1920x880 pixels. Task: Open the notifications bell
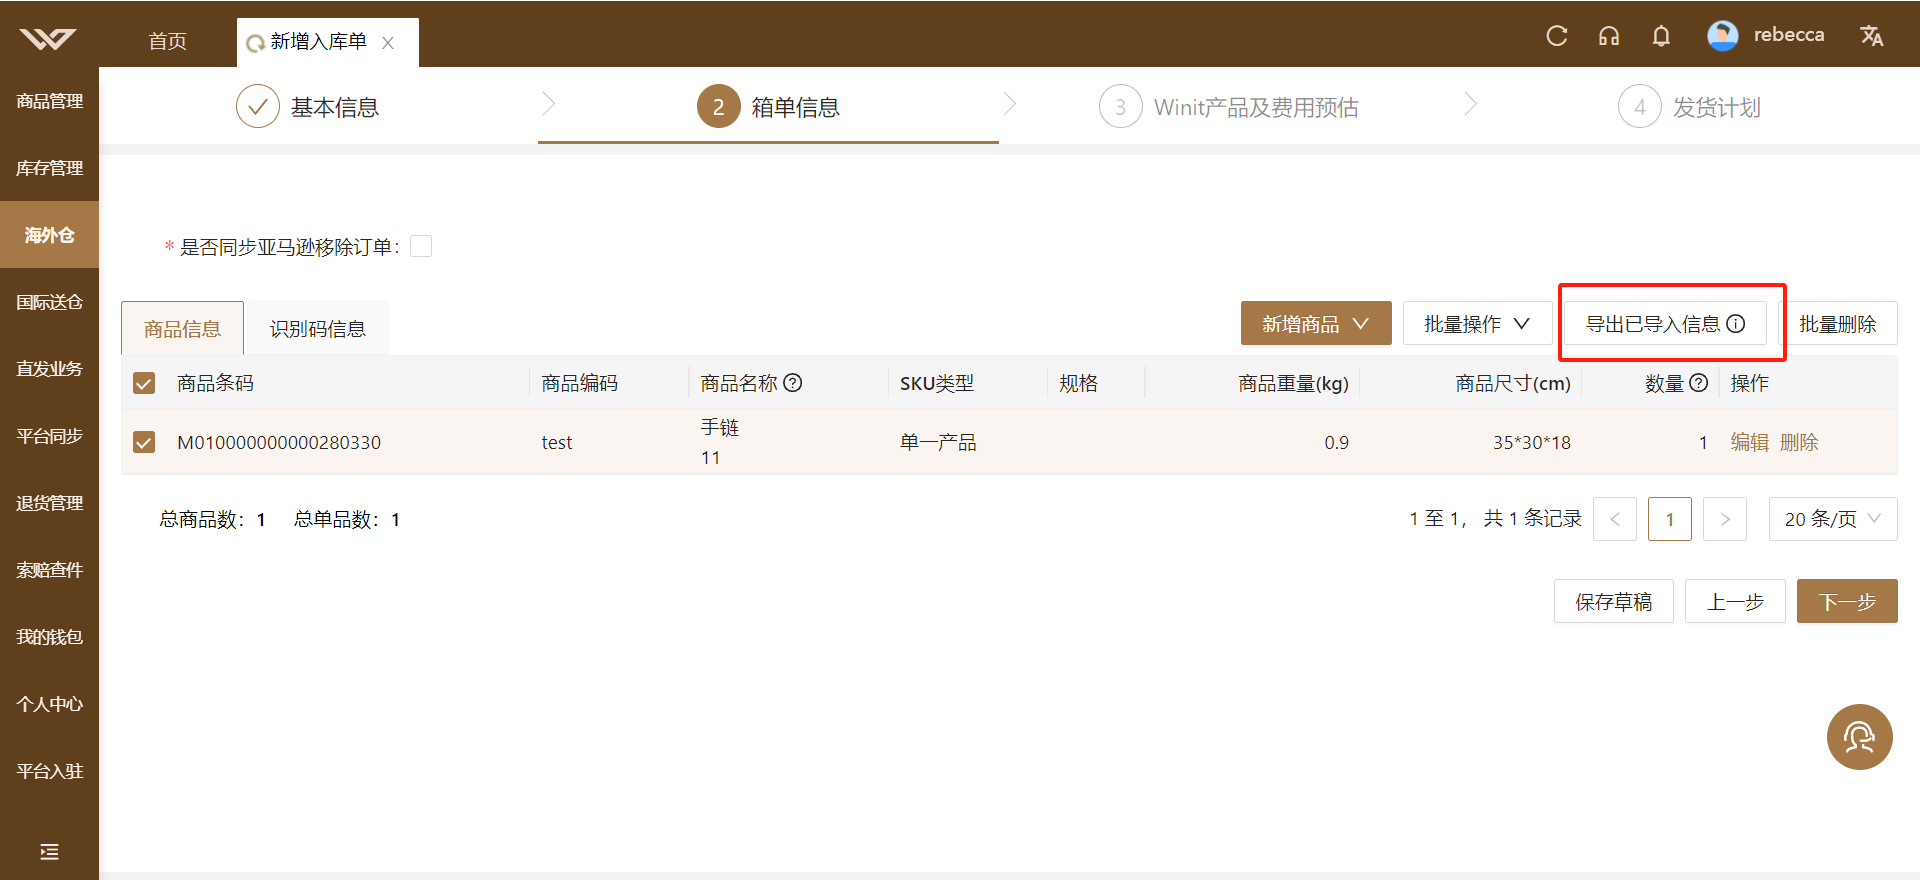[1661, 36]
